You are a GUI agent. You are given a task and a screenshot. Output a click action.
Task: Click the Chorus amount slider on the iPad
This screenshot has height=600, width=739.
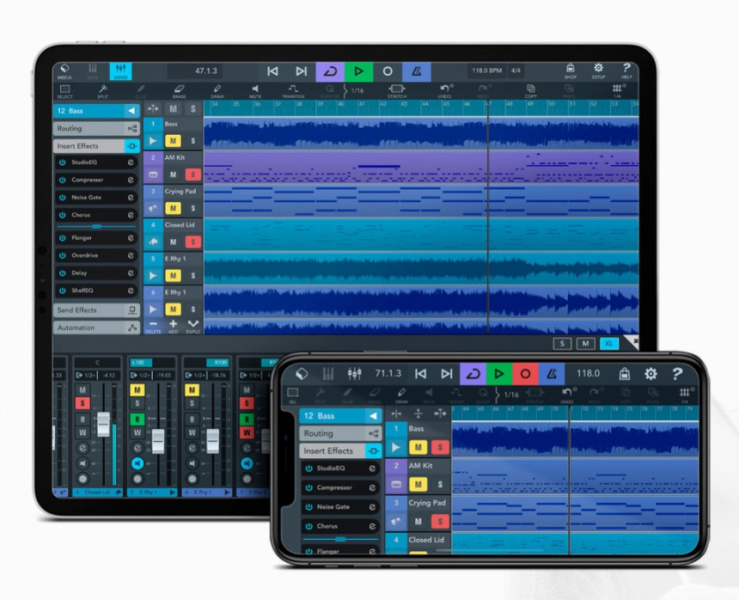coord(97,227)
